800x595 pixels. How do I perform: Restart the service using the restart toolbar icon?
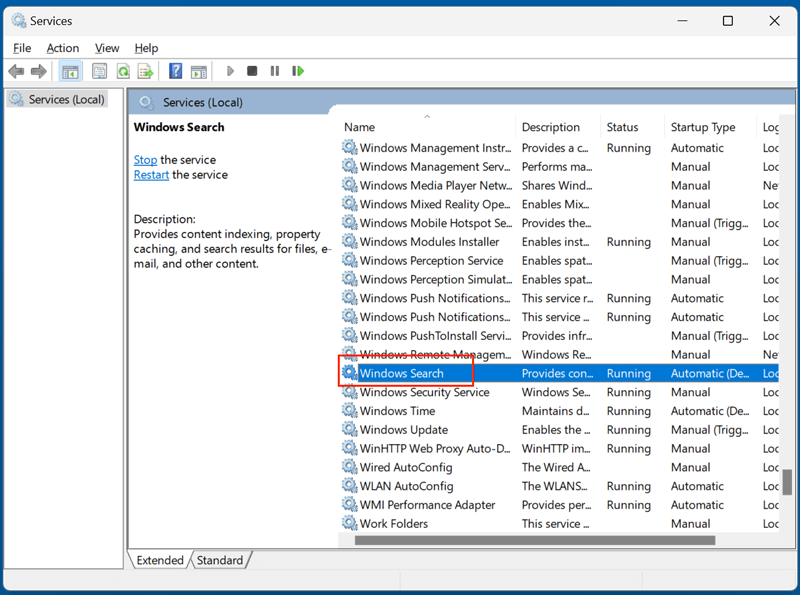297,71
